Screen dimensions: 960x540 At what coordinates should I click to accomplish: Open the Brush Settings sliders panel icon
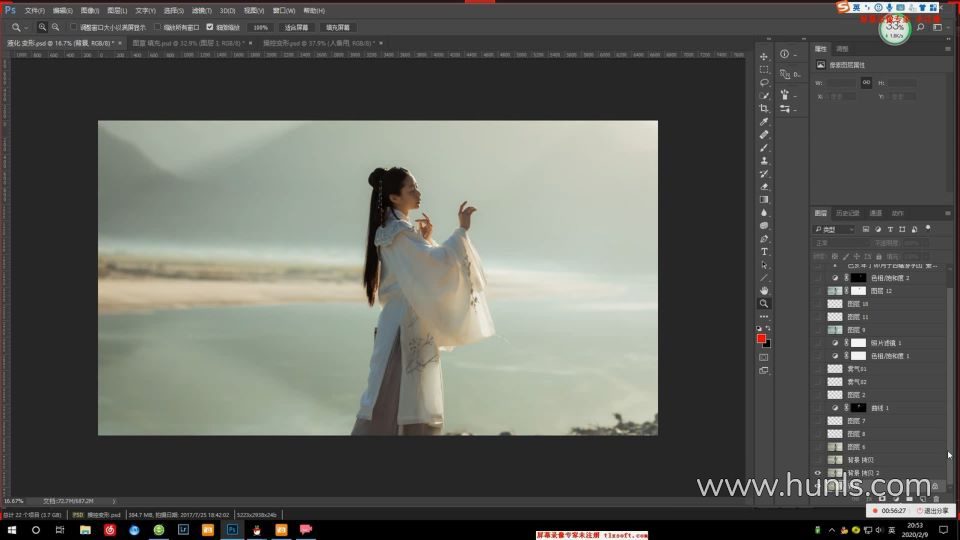click(x=785, y=109)
